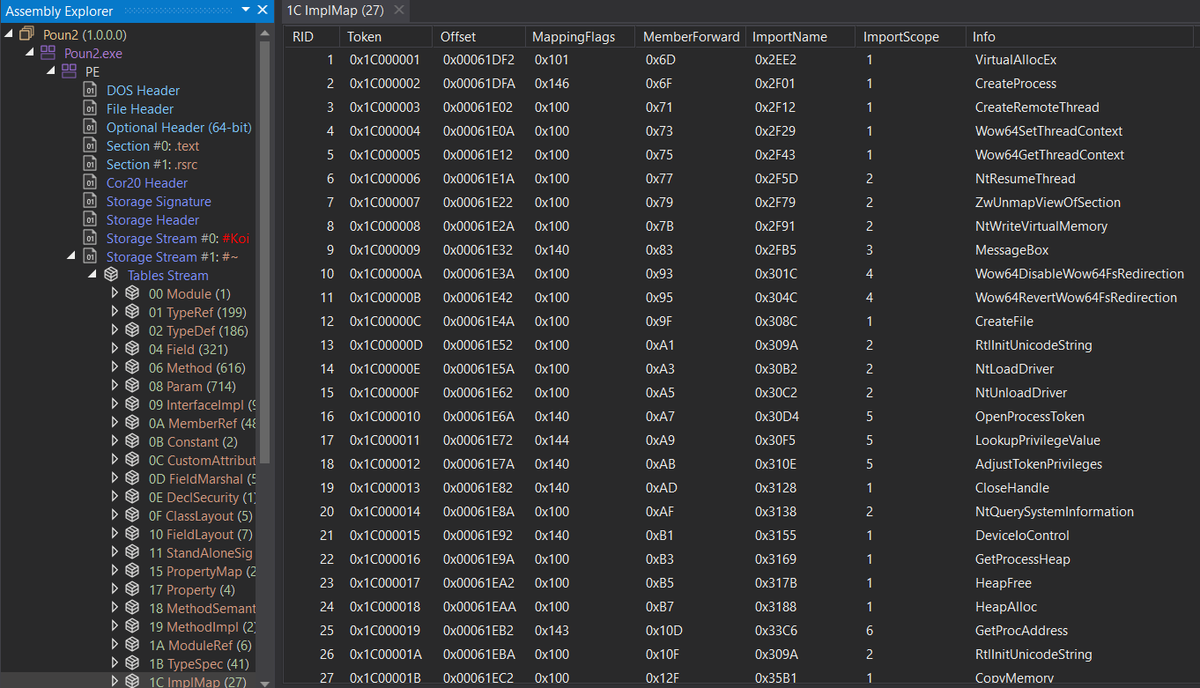1200x688 pixels.
Task: Click the Poun2 assembly icon
Action: (x=27, y=35)
